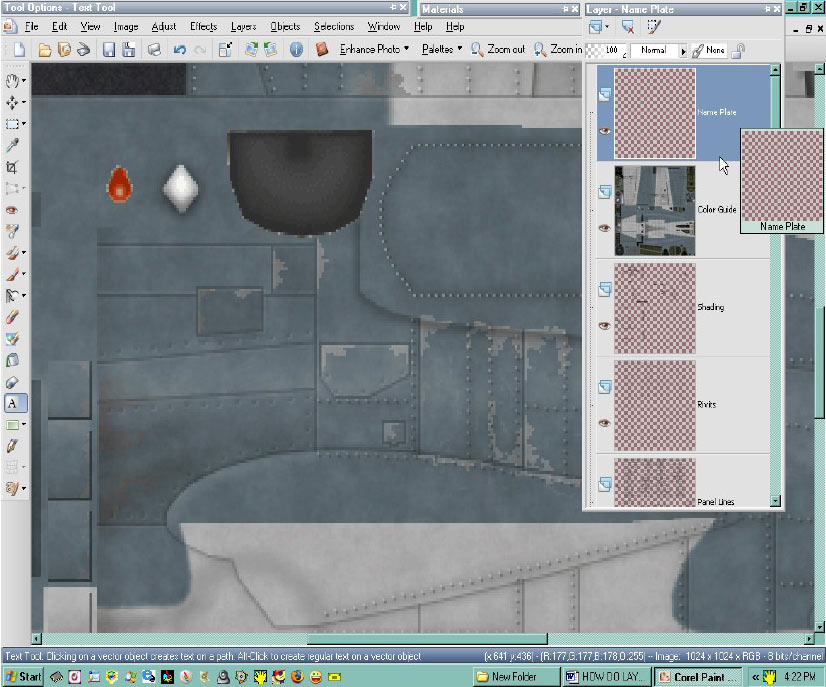Click the edit selection icon in Layers palette
Screen dimensions: 826x687
653,27
